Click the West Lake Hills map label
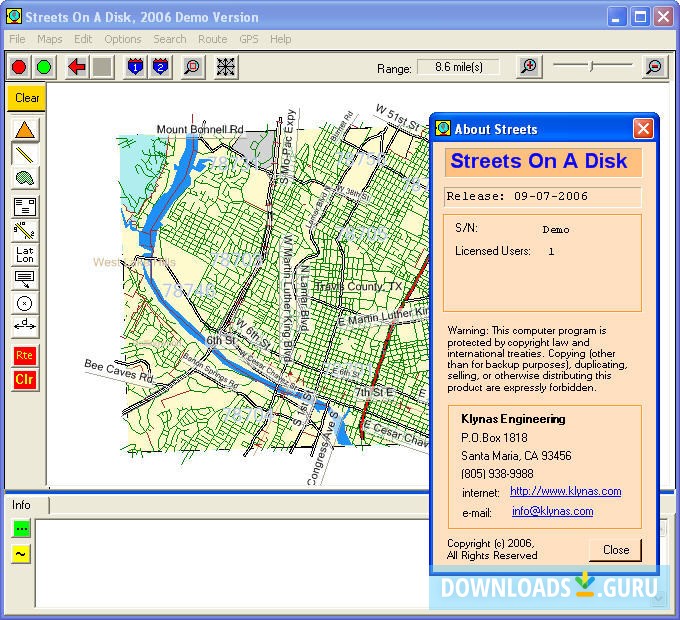Screen dimensions: 680x620 point(134,262)
